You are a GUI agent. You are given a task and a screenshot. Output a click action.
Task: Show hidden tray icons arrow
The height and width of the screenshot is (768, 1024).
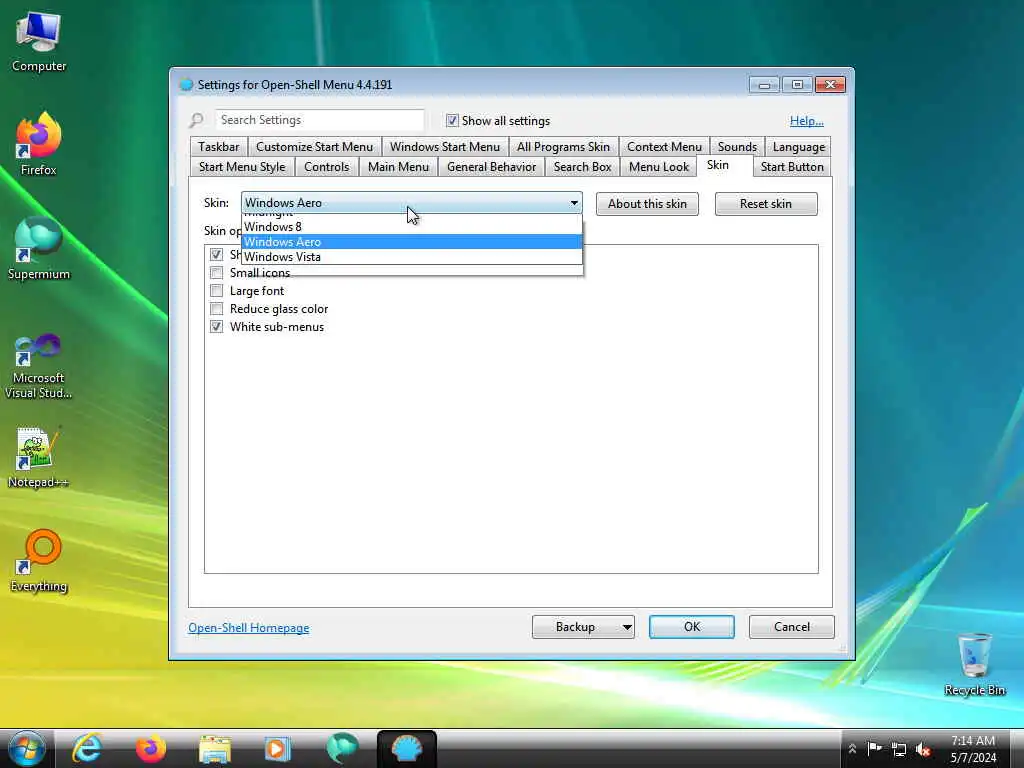tap(852, 749)
